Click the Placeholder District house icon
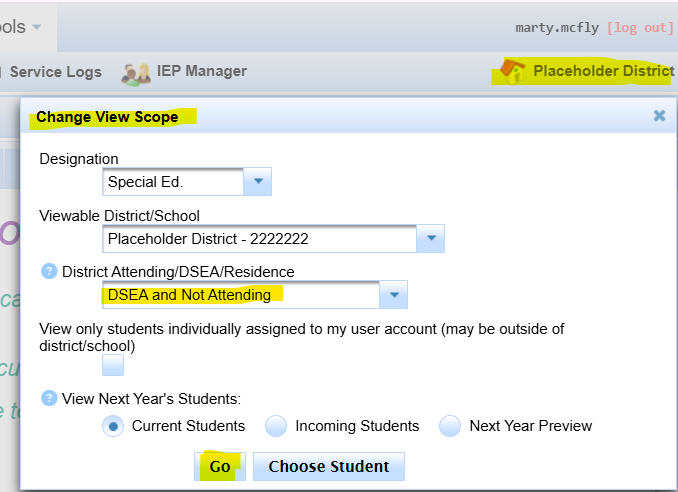 [512, 72]
